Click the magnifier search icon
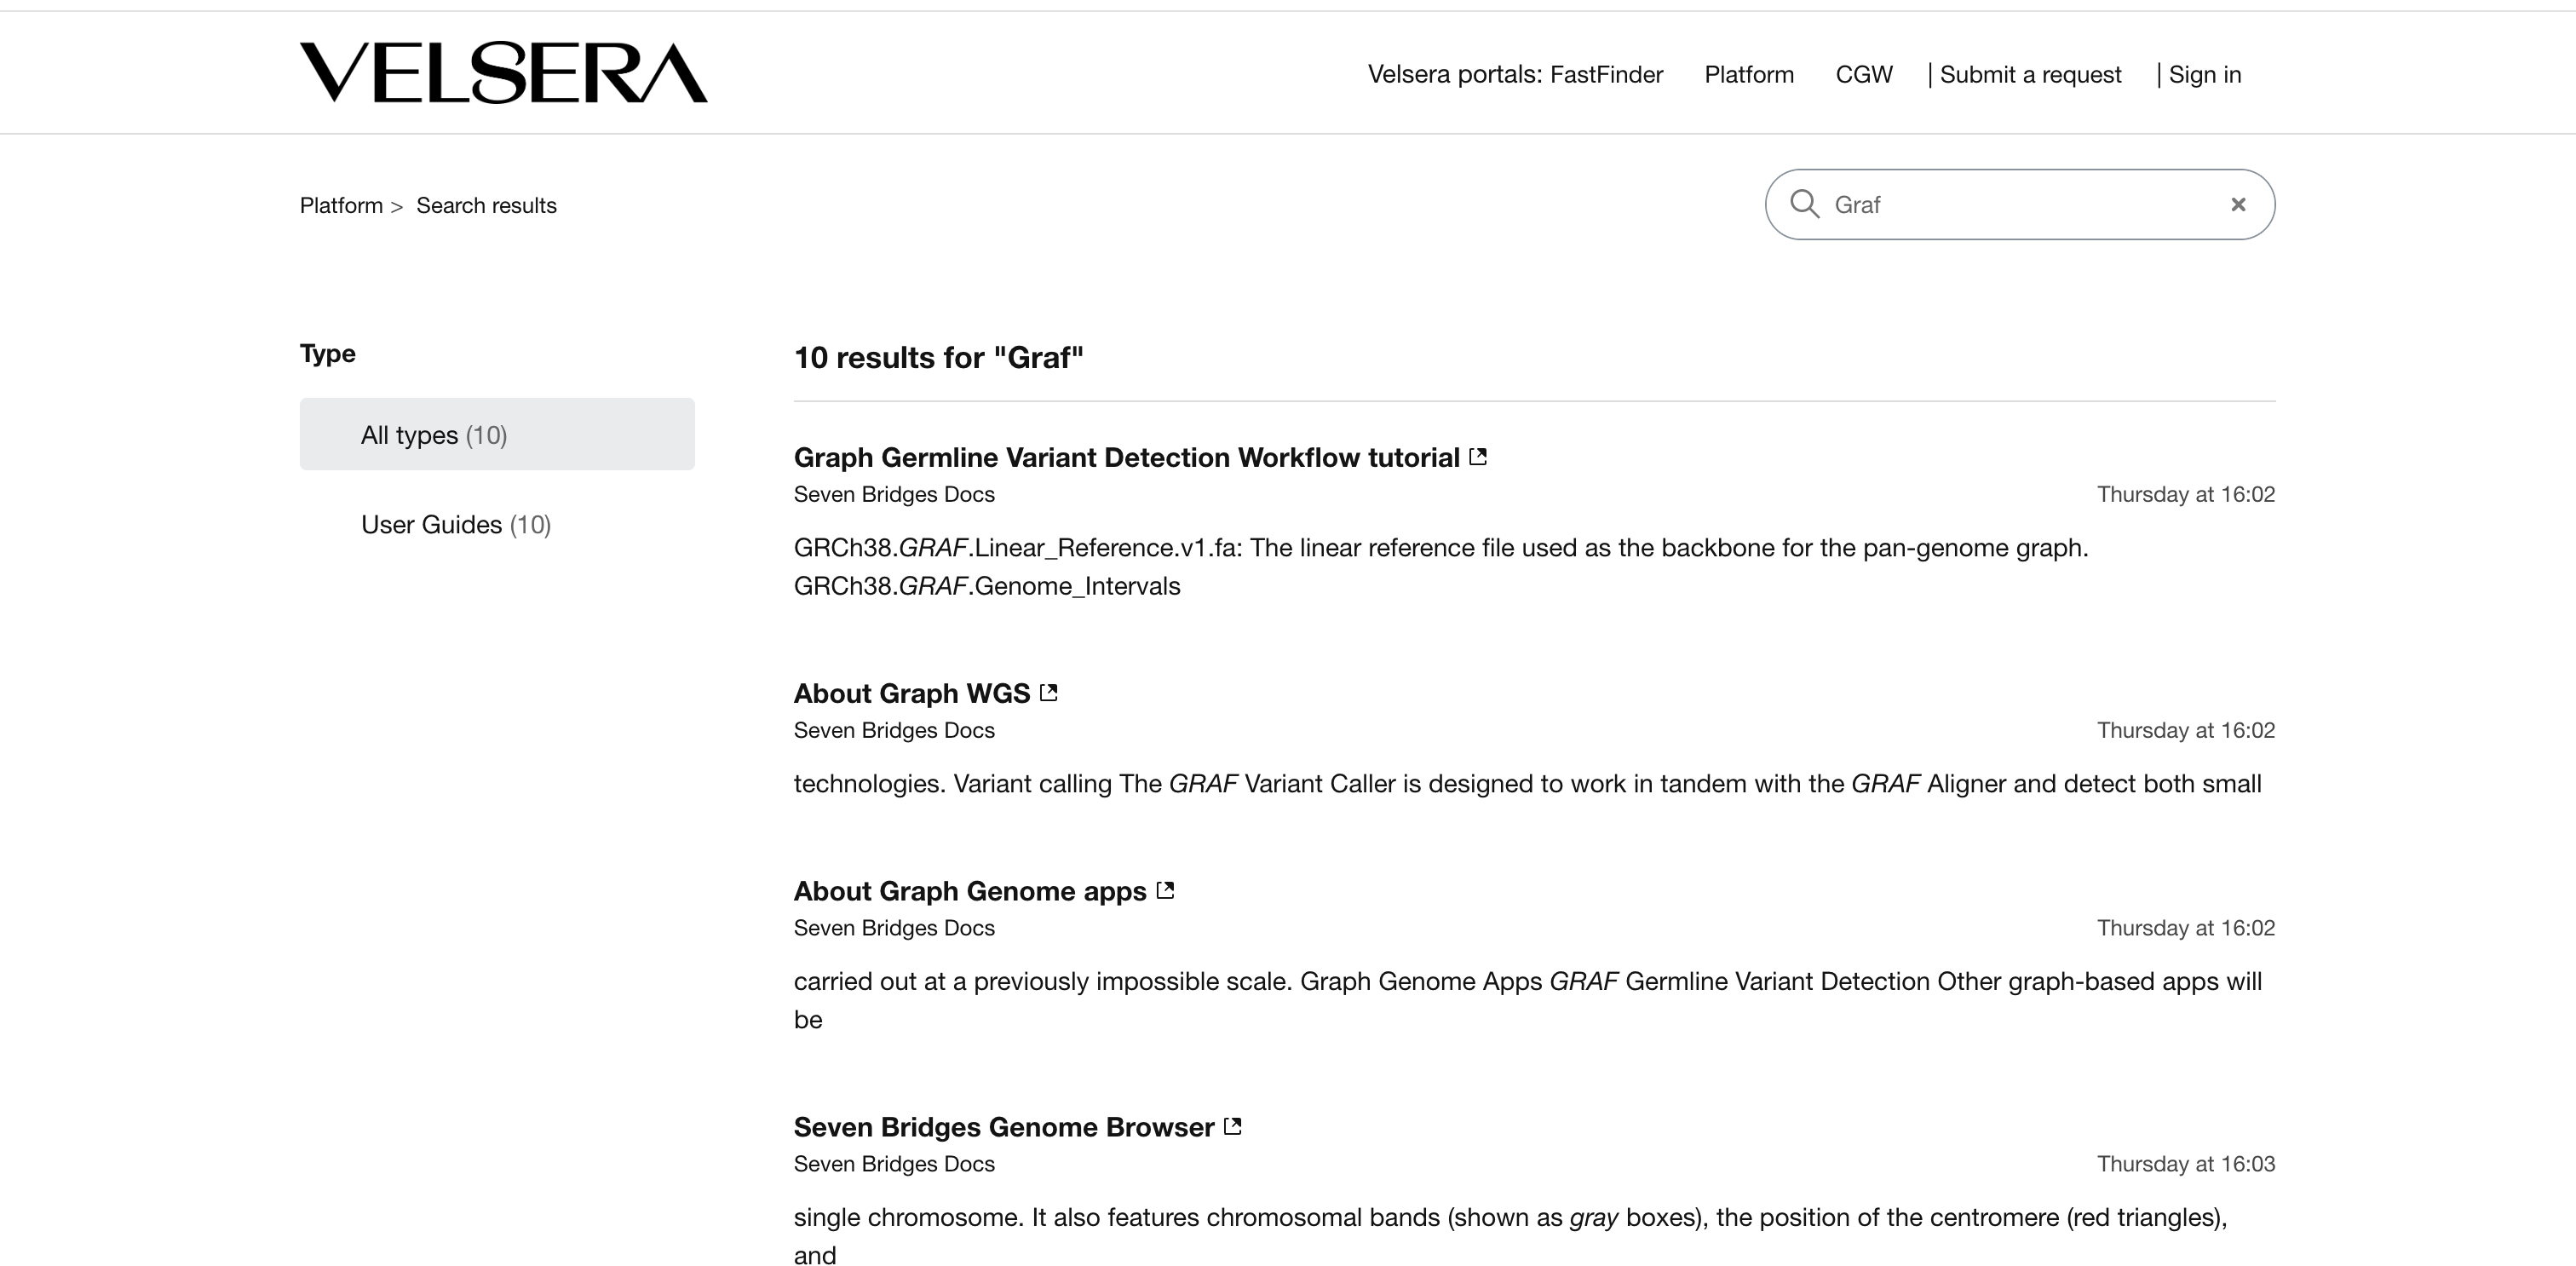The width and height of the screenshot is (2576, 1266). pos(1804,204)
